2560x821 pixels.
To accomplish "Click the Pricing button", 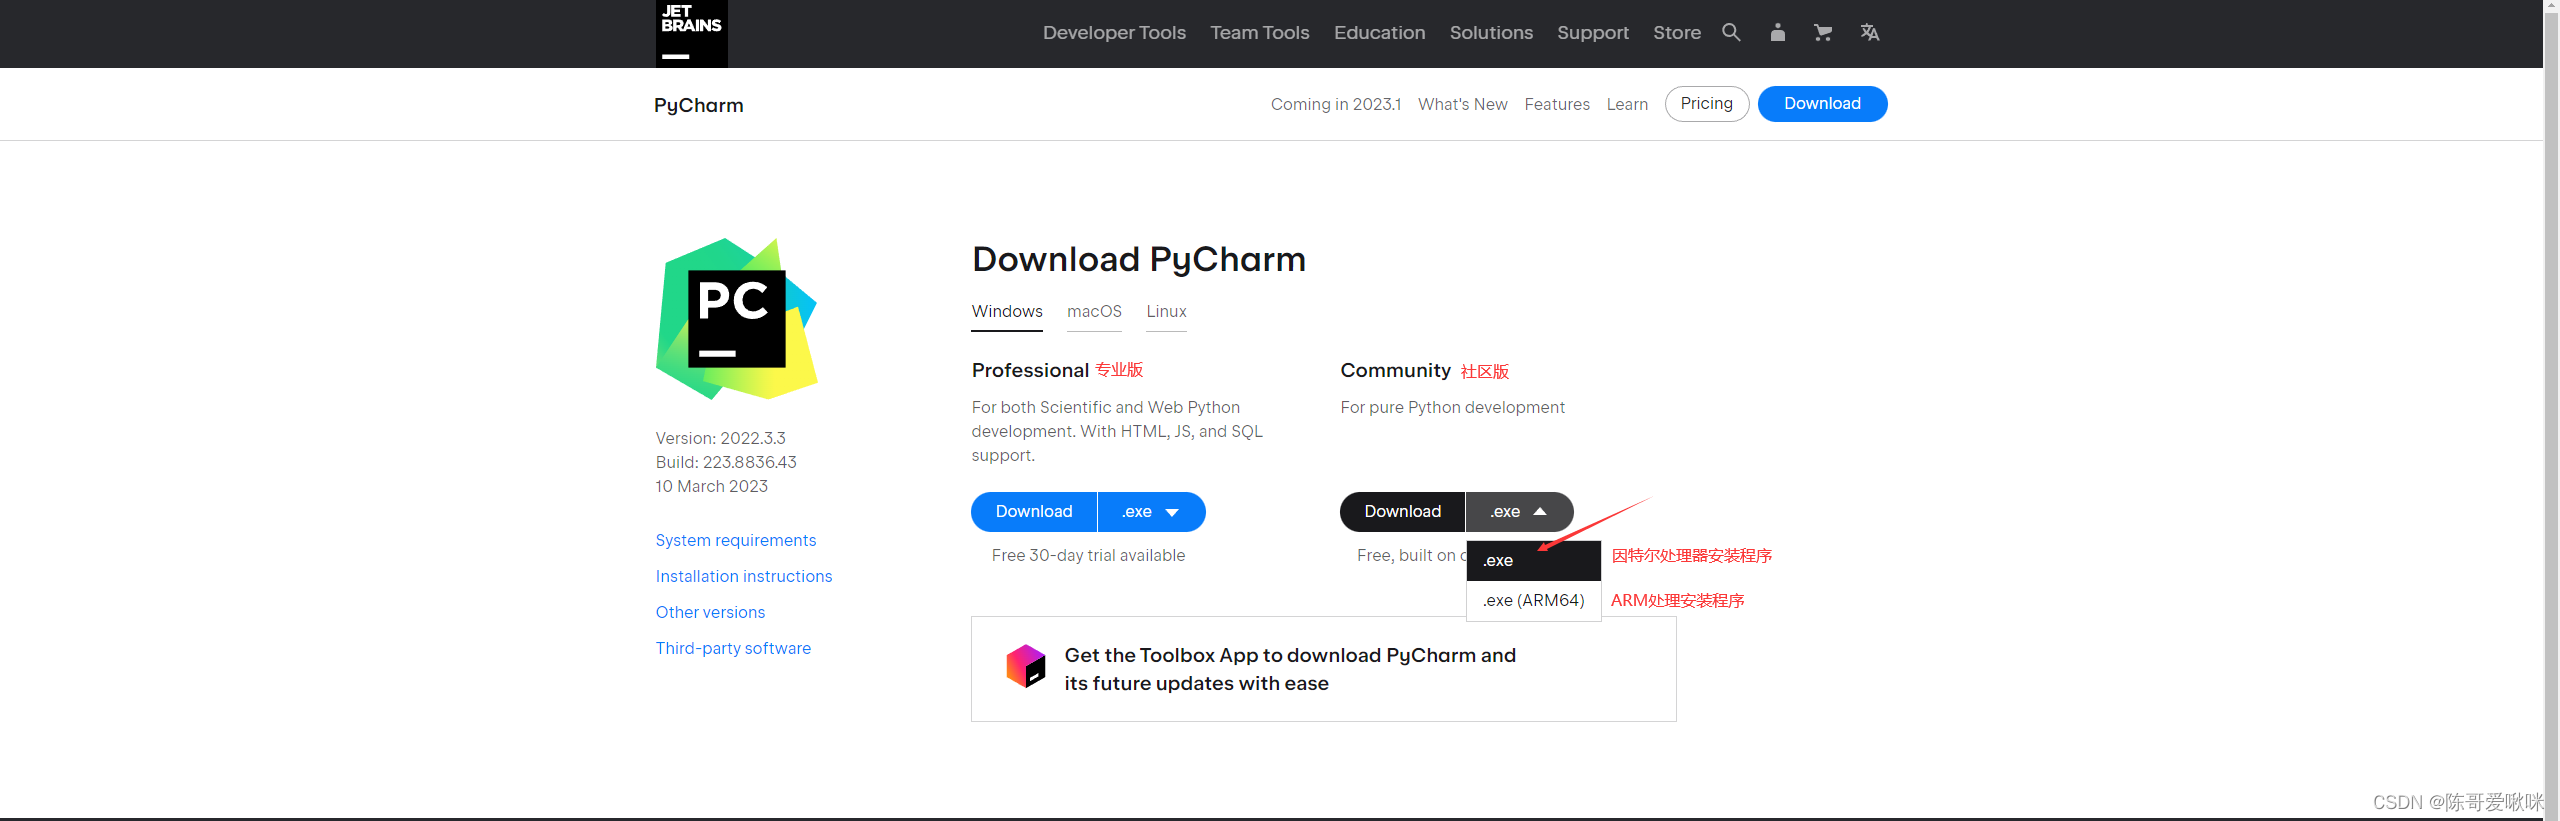I will [1707, 104].
